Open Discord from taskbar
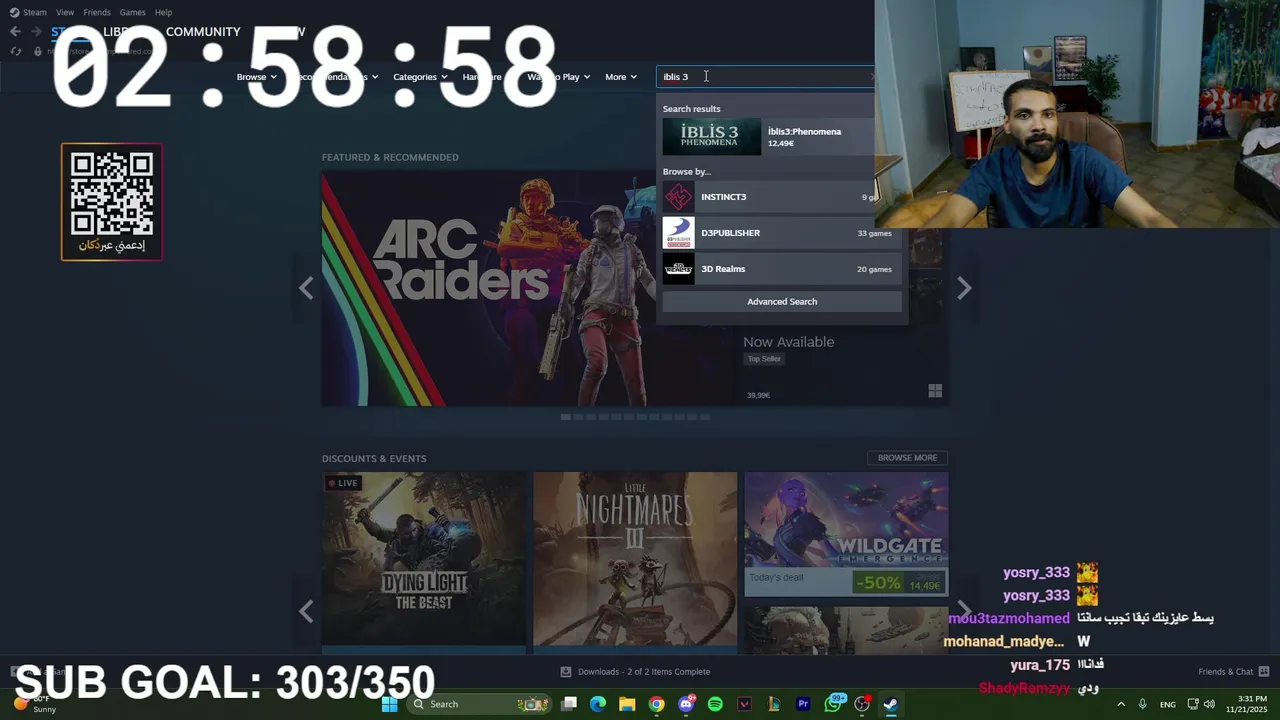Image resolution: width=1280 pixels, height=720 pixels. (686, 704)
